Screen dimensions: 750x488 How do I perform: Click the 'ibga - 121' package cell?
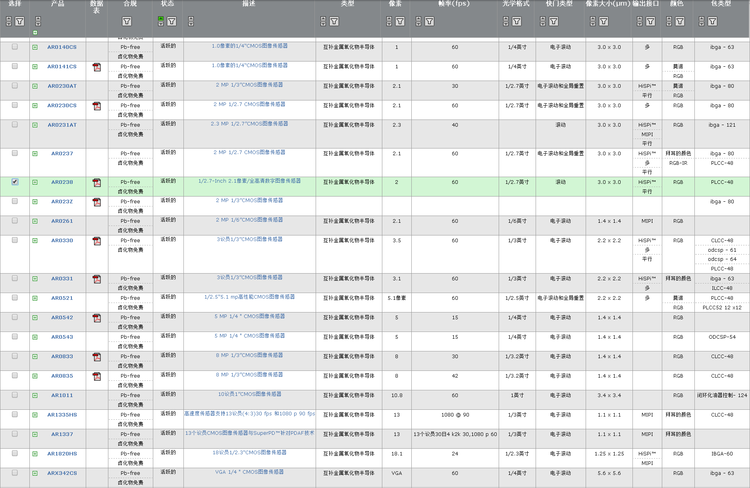pyautogui.click(x=722, y=125)
